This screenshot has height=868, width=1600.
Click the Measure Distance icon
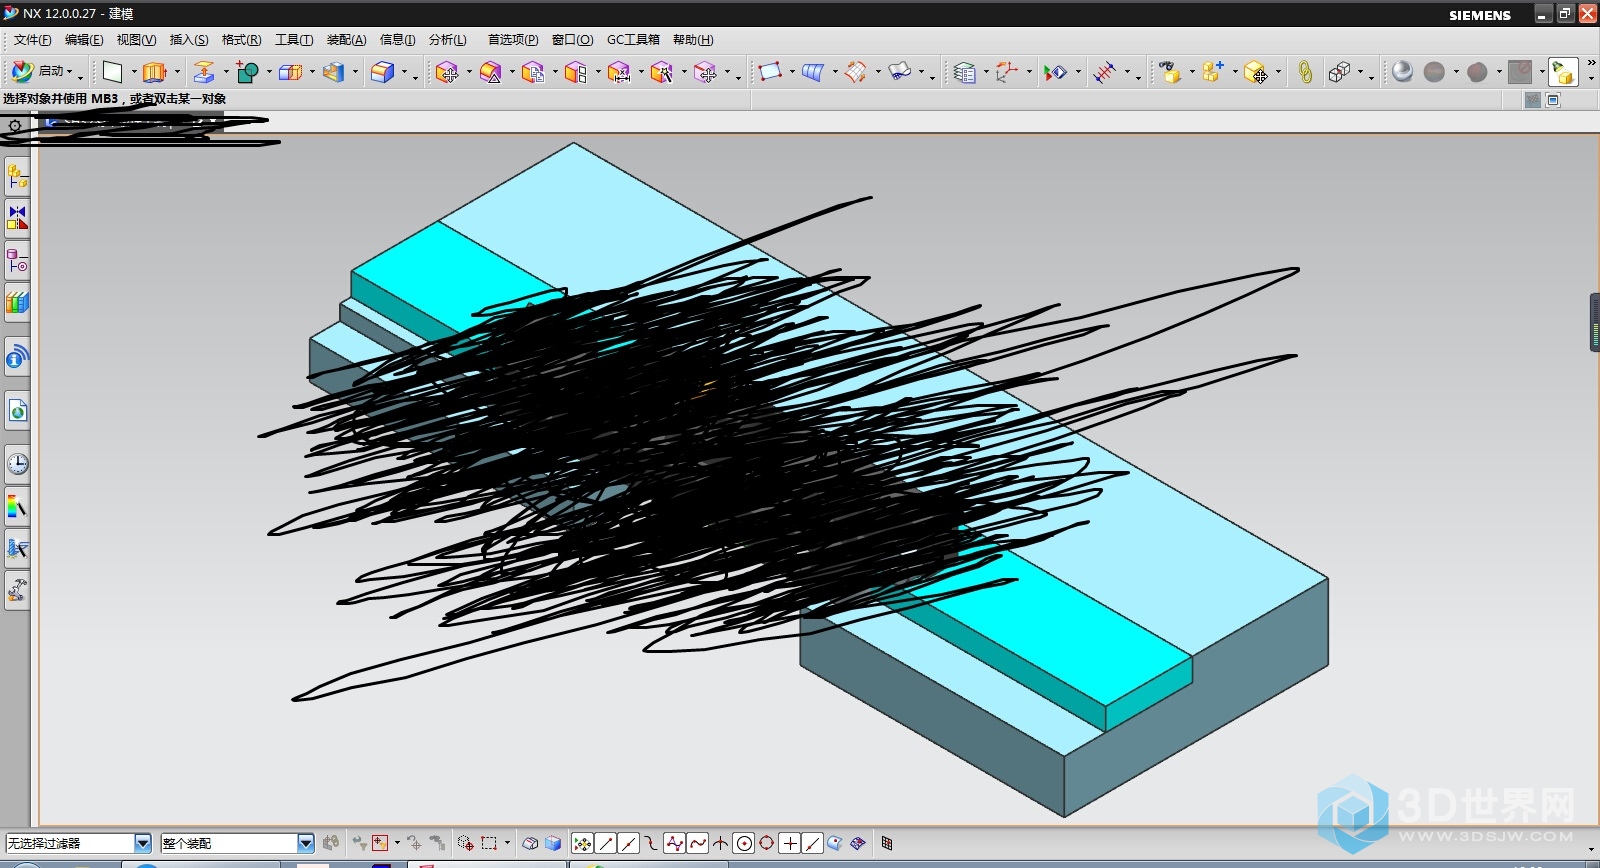click(x=1105, y=72)
